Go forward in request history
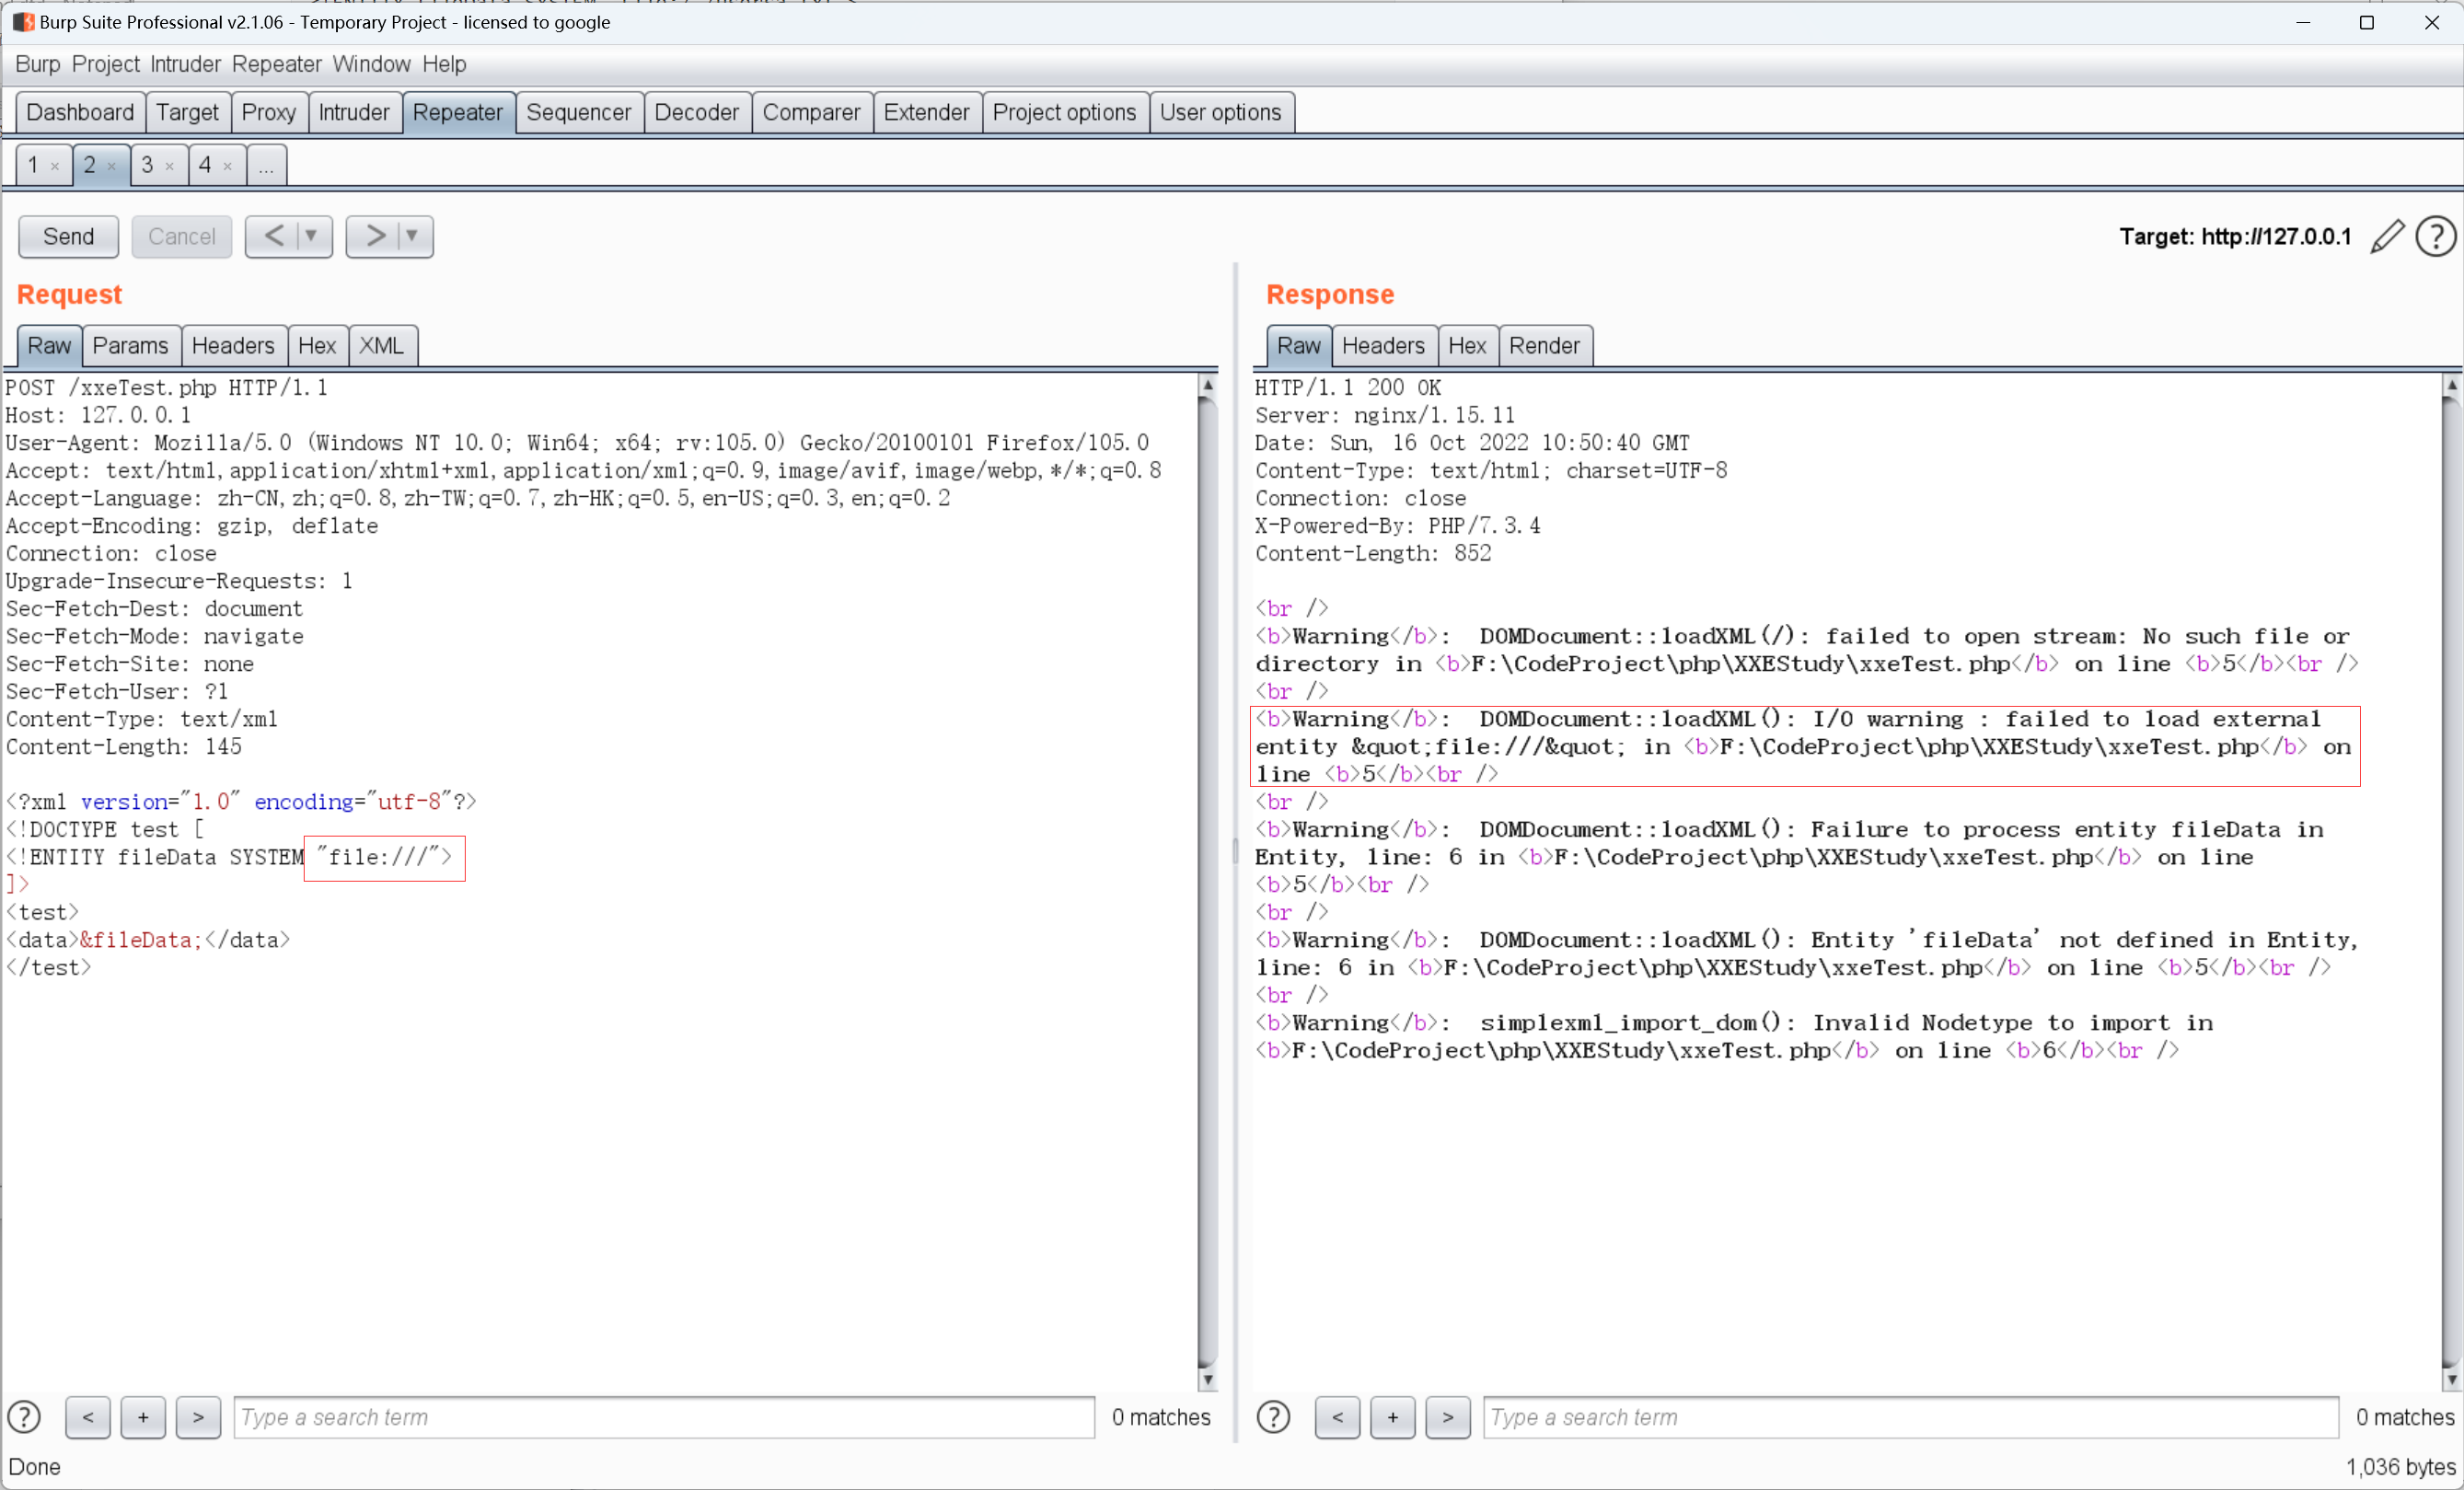 [x=373, y=236]
